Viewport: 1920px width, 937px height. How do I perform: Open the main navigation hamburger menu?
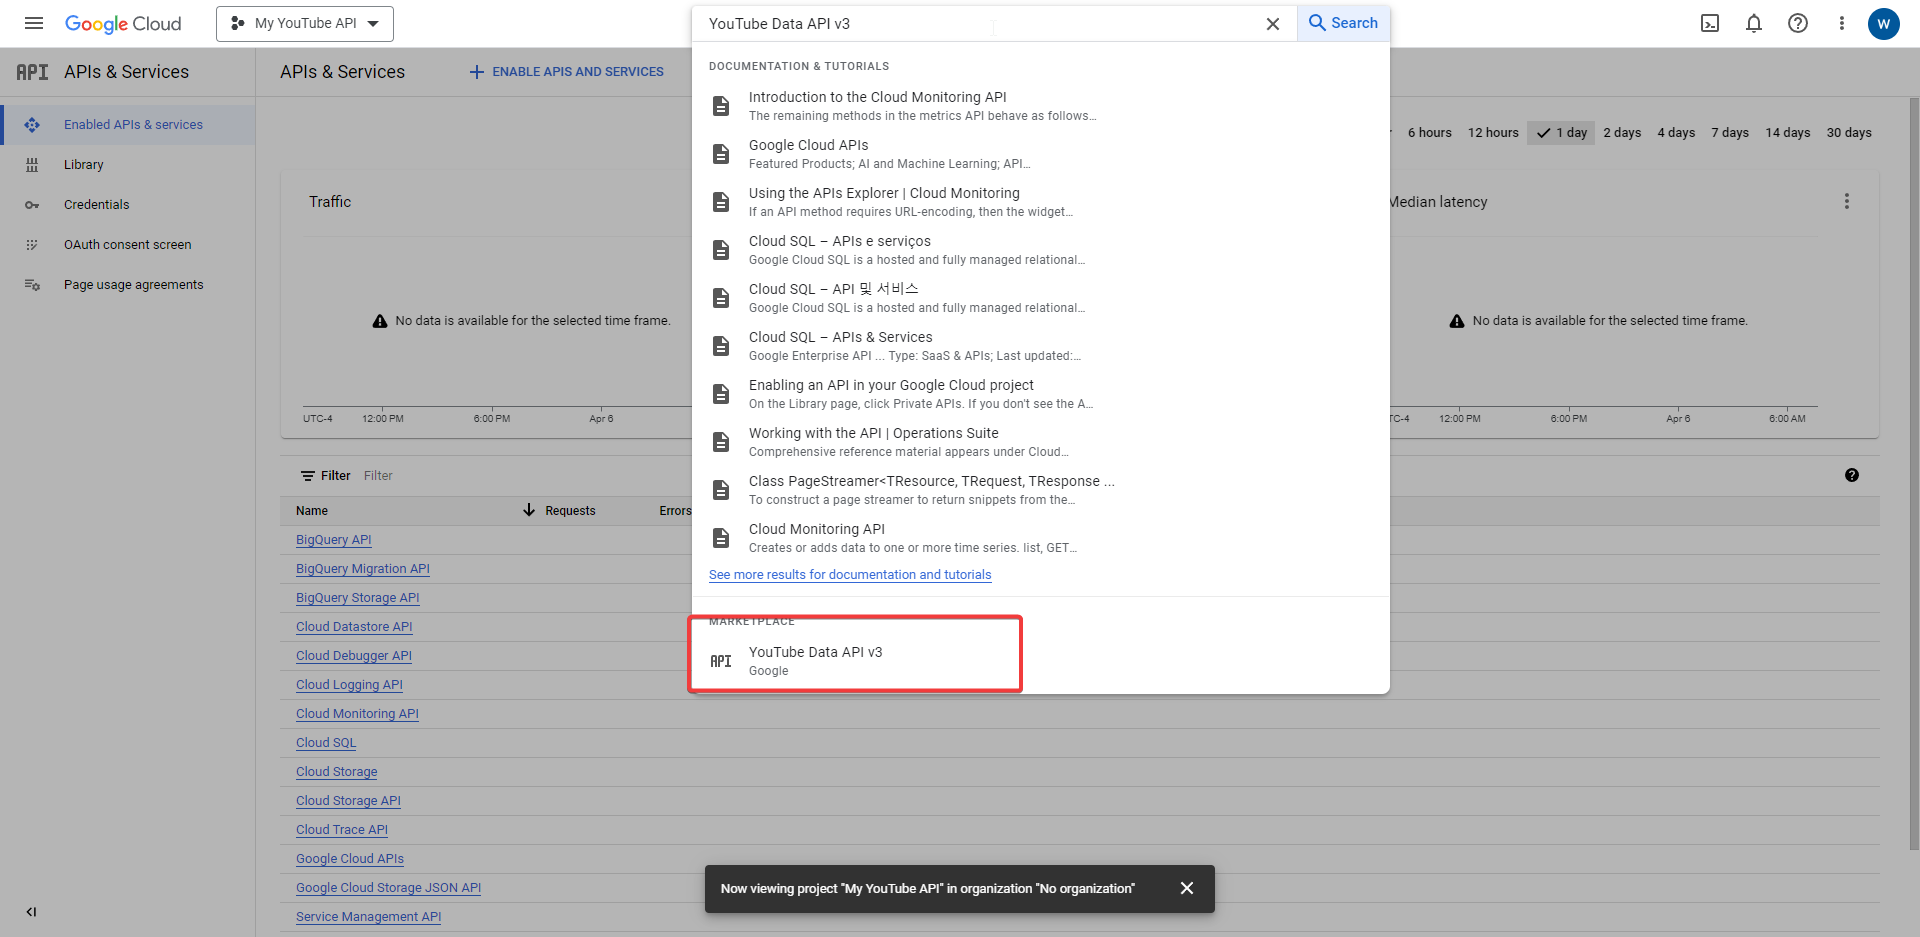click(x=33, y=23)
